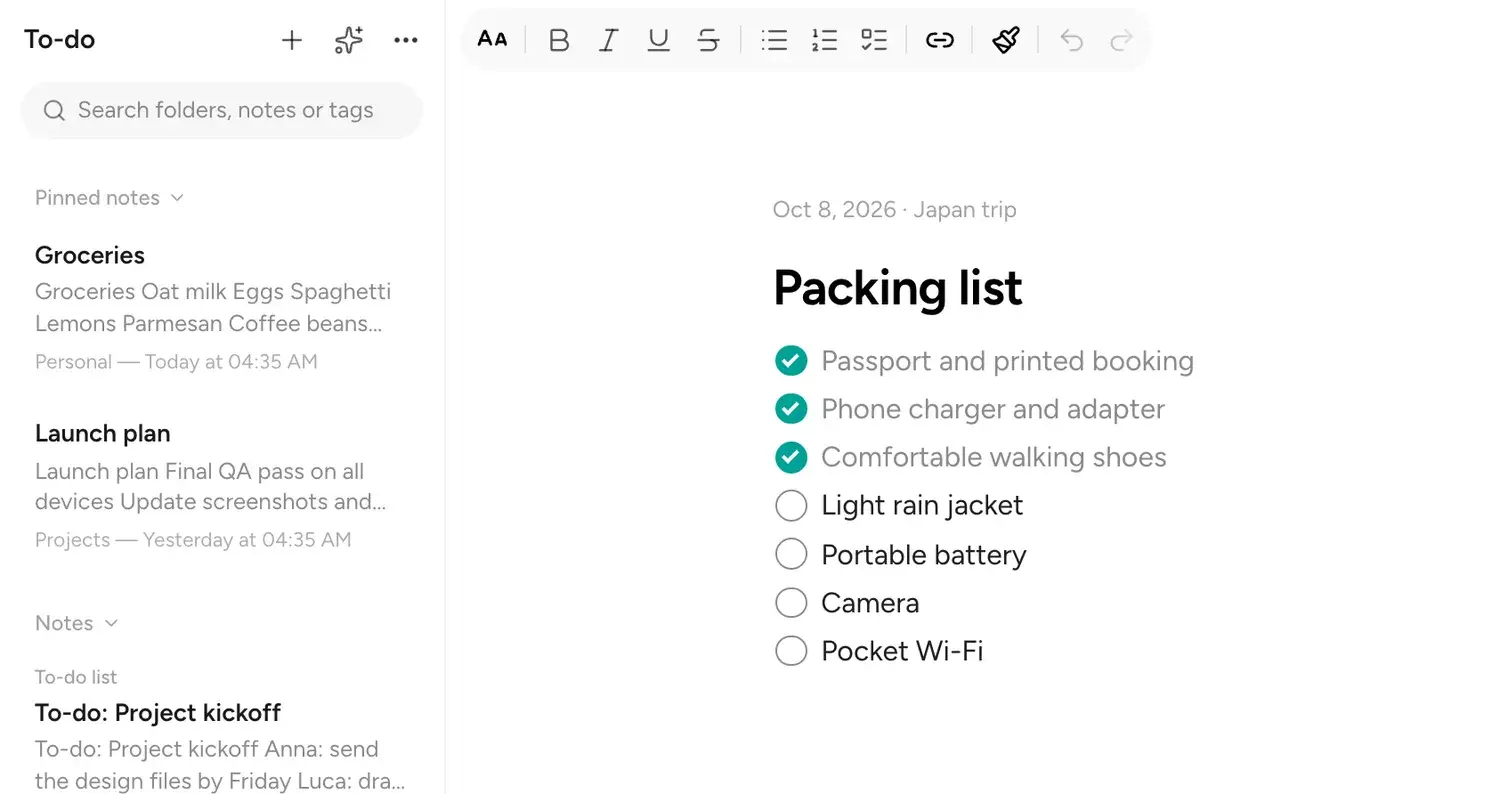Screen dimensions: 1500x794
Task: Open the Groceries pinned note
Action: tap(221, 307)
